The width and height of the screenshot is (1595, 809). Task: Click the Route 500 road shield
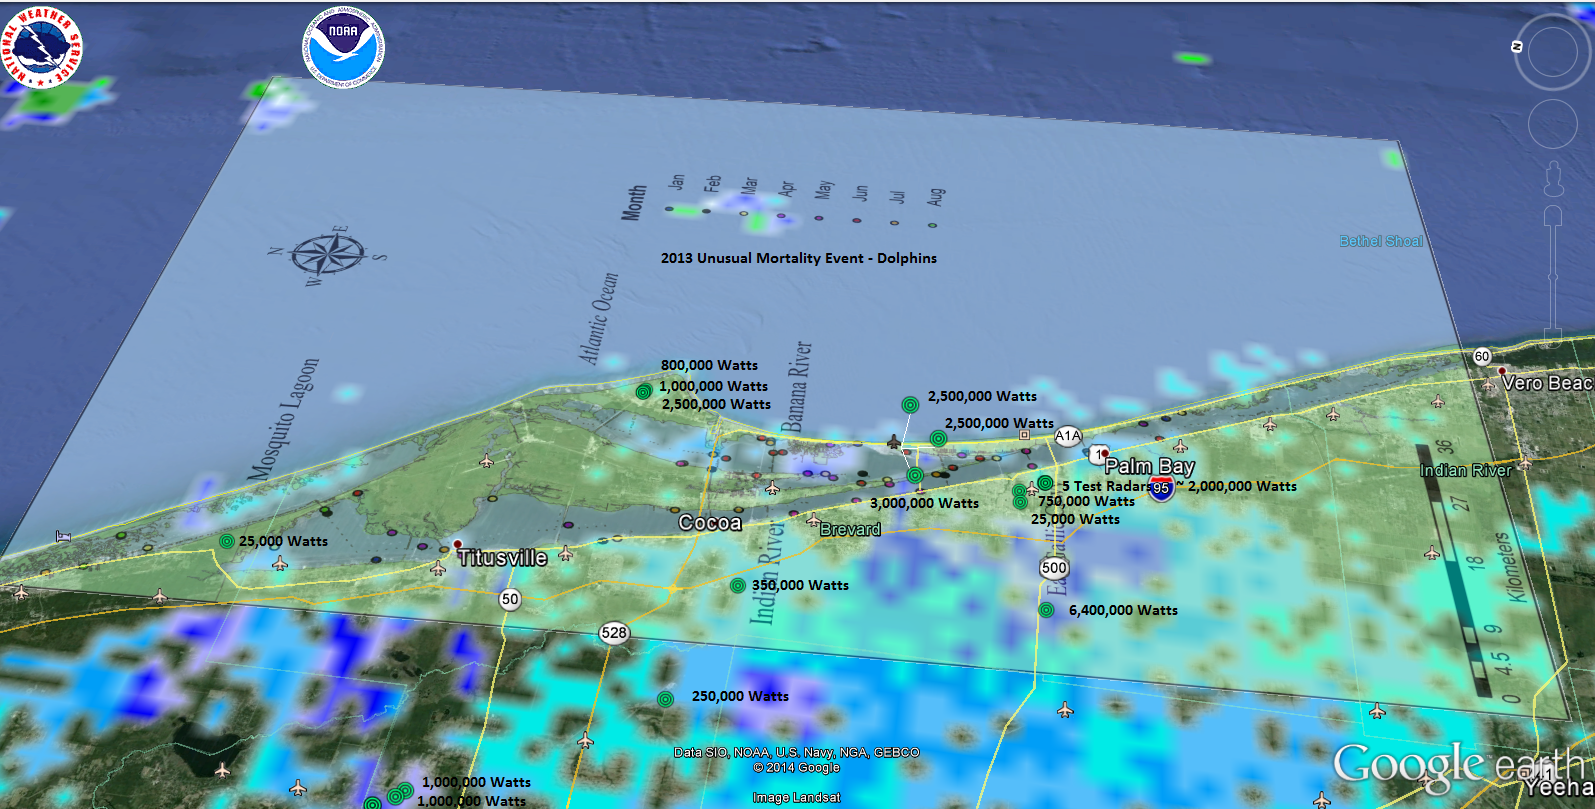click(1054, 568)
